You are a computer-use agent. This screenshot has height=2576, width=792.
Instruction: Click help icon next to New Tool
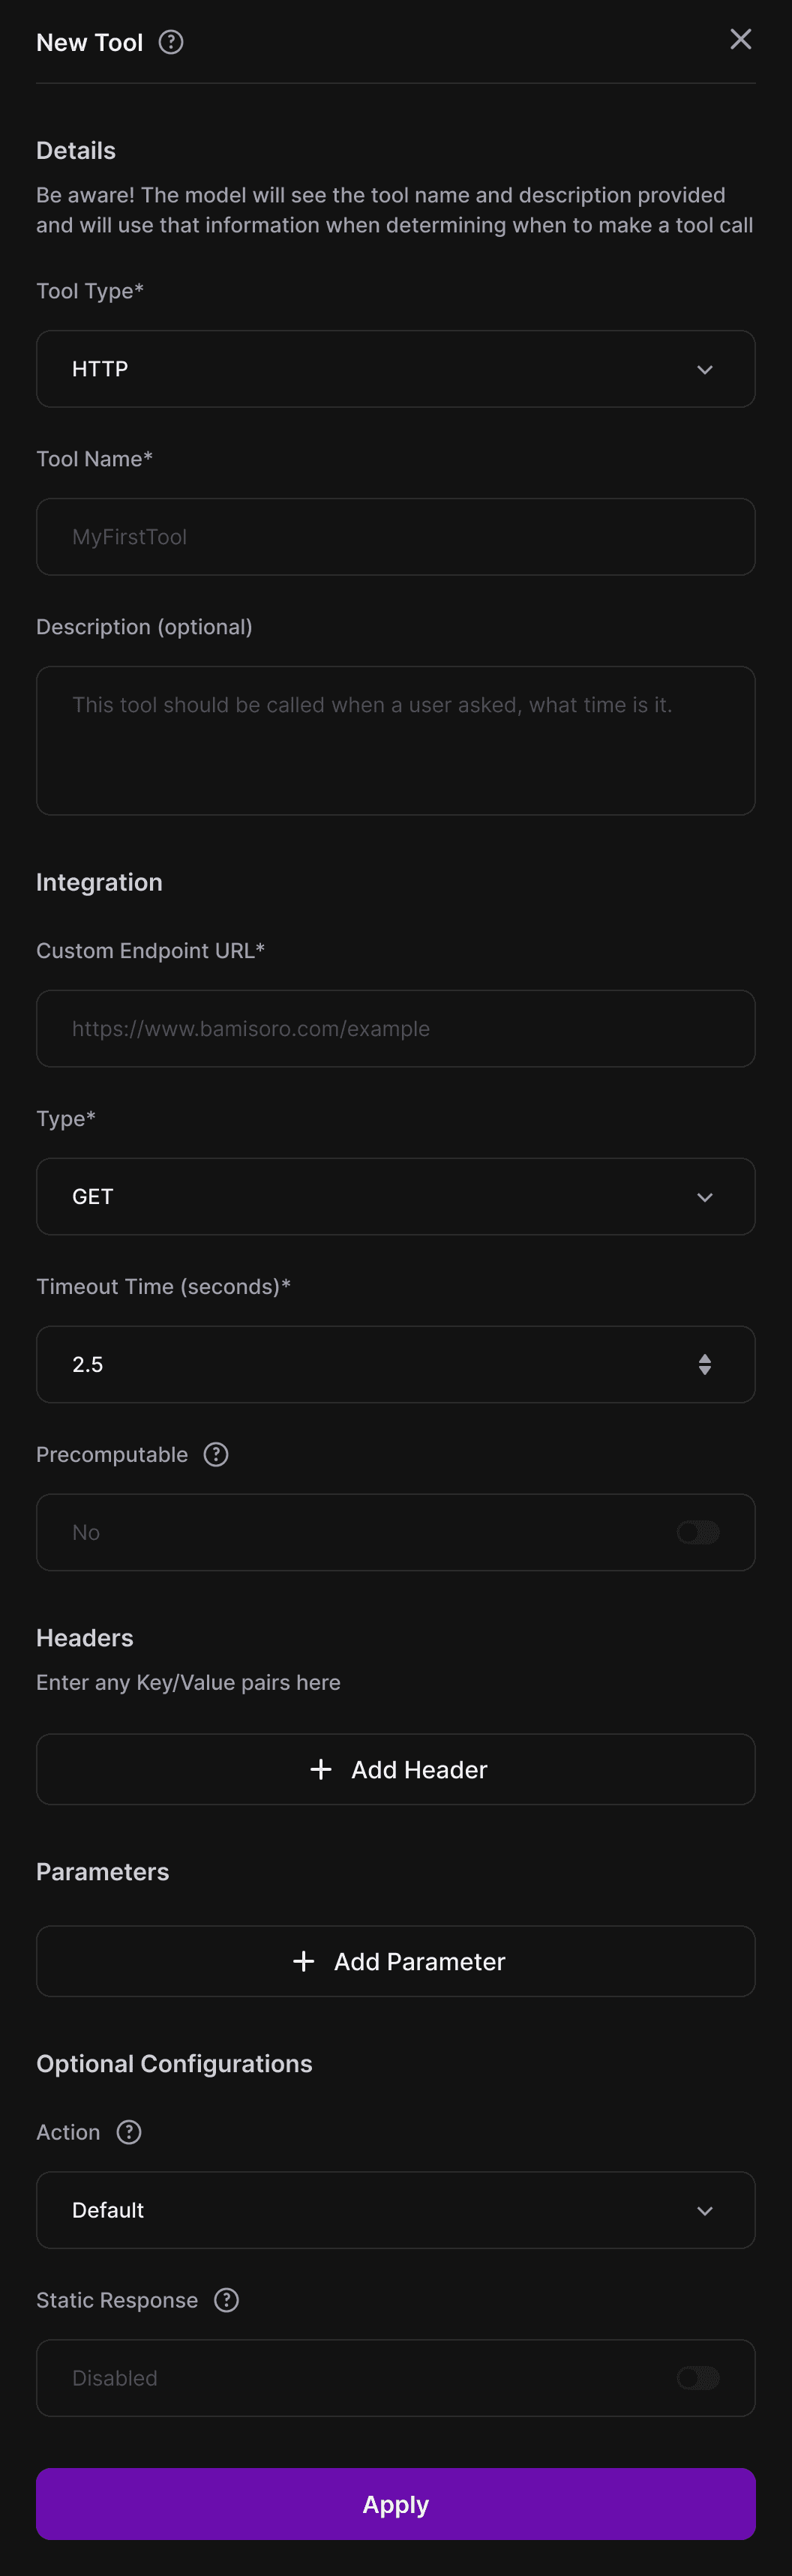[171, 42]
